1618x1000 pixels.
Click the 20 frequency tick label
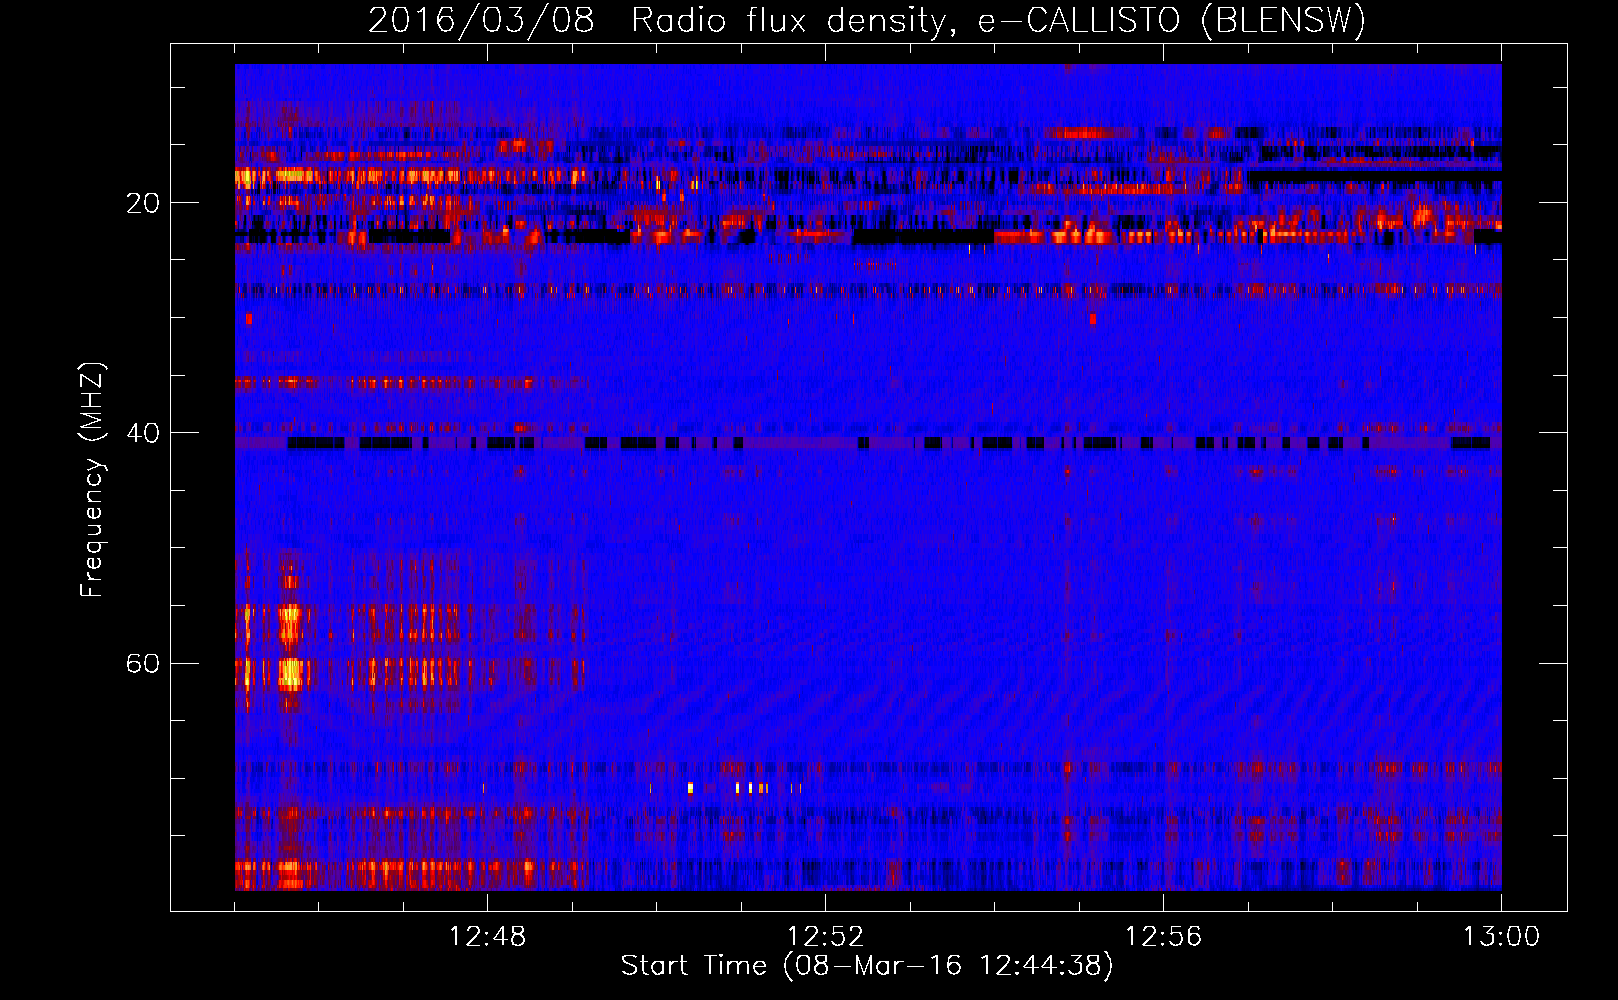[142, 203]
